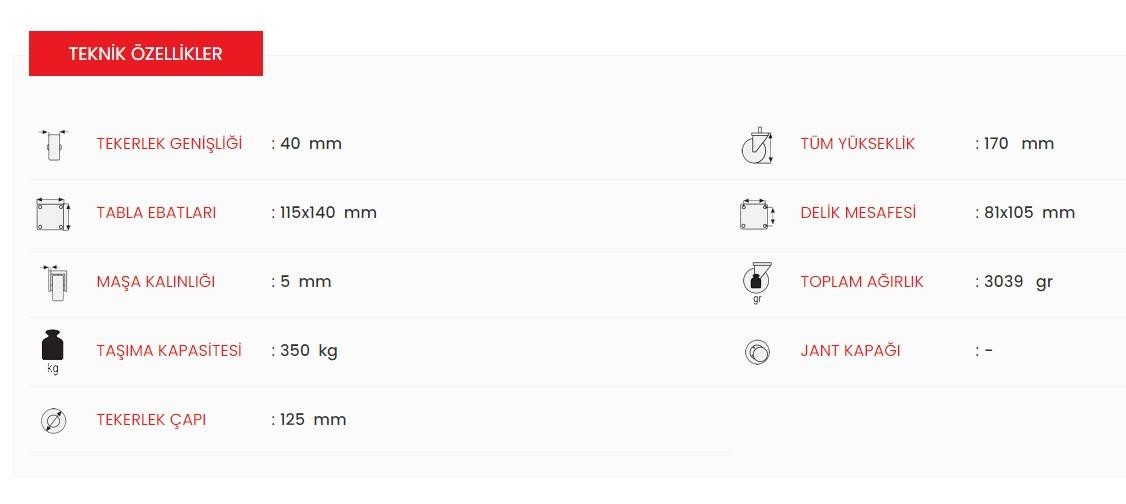Select the TEKERLEK GENİŞLİĞİ label

click(x=169, y=144)
